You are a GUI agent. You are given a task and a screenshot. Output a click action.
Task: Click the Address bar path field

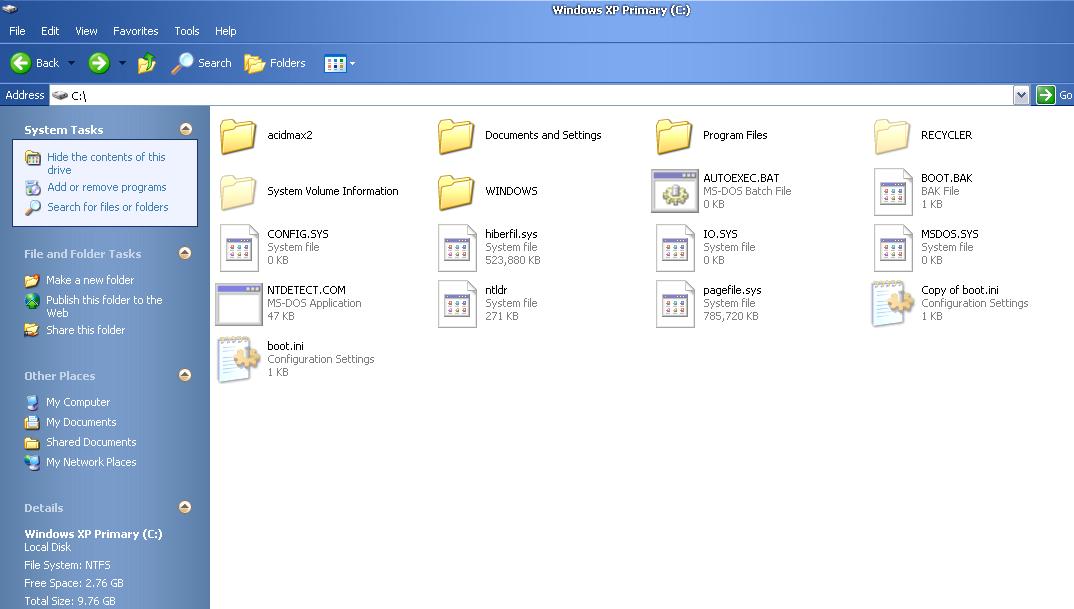click(532, 95)
